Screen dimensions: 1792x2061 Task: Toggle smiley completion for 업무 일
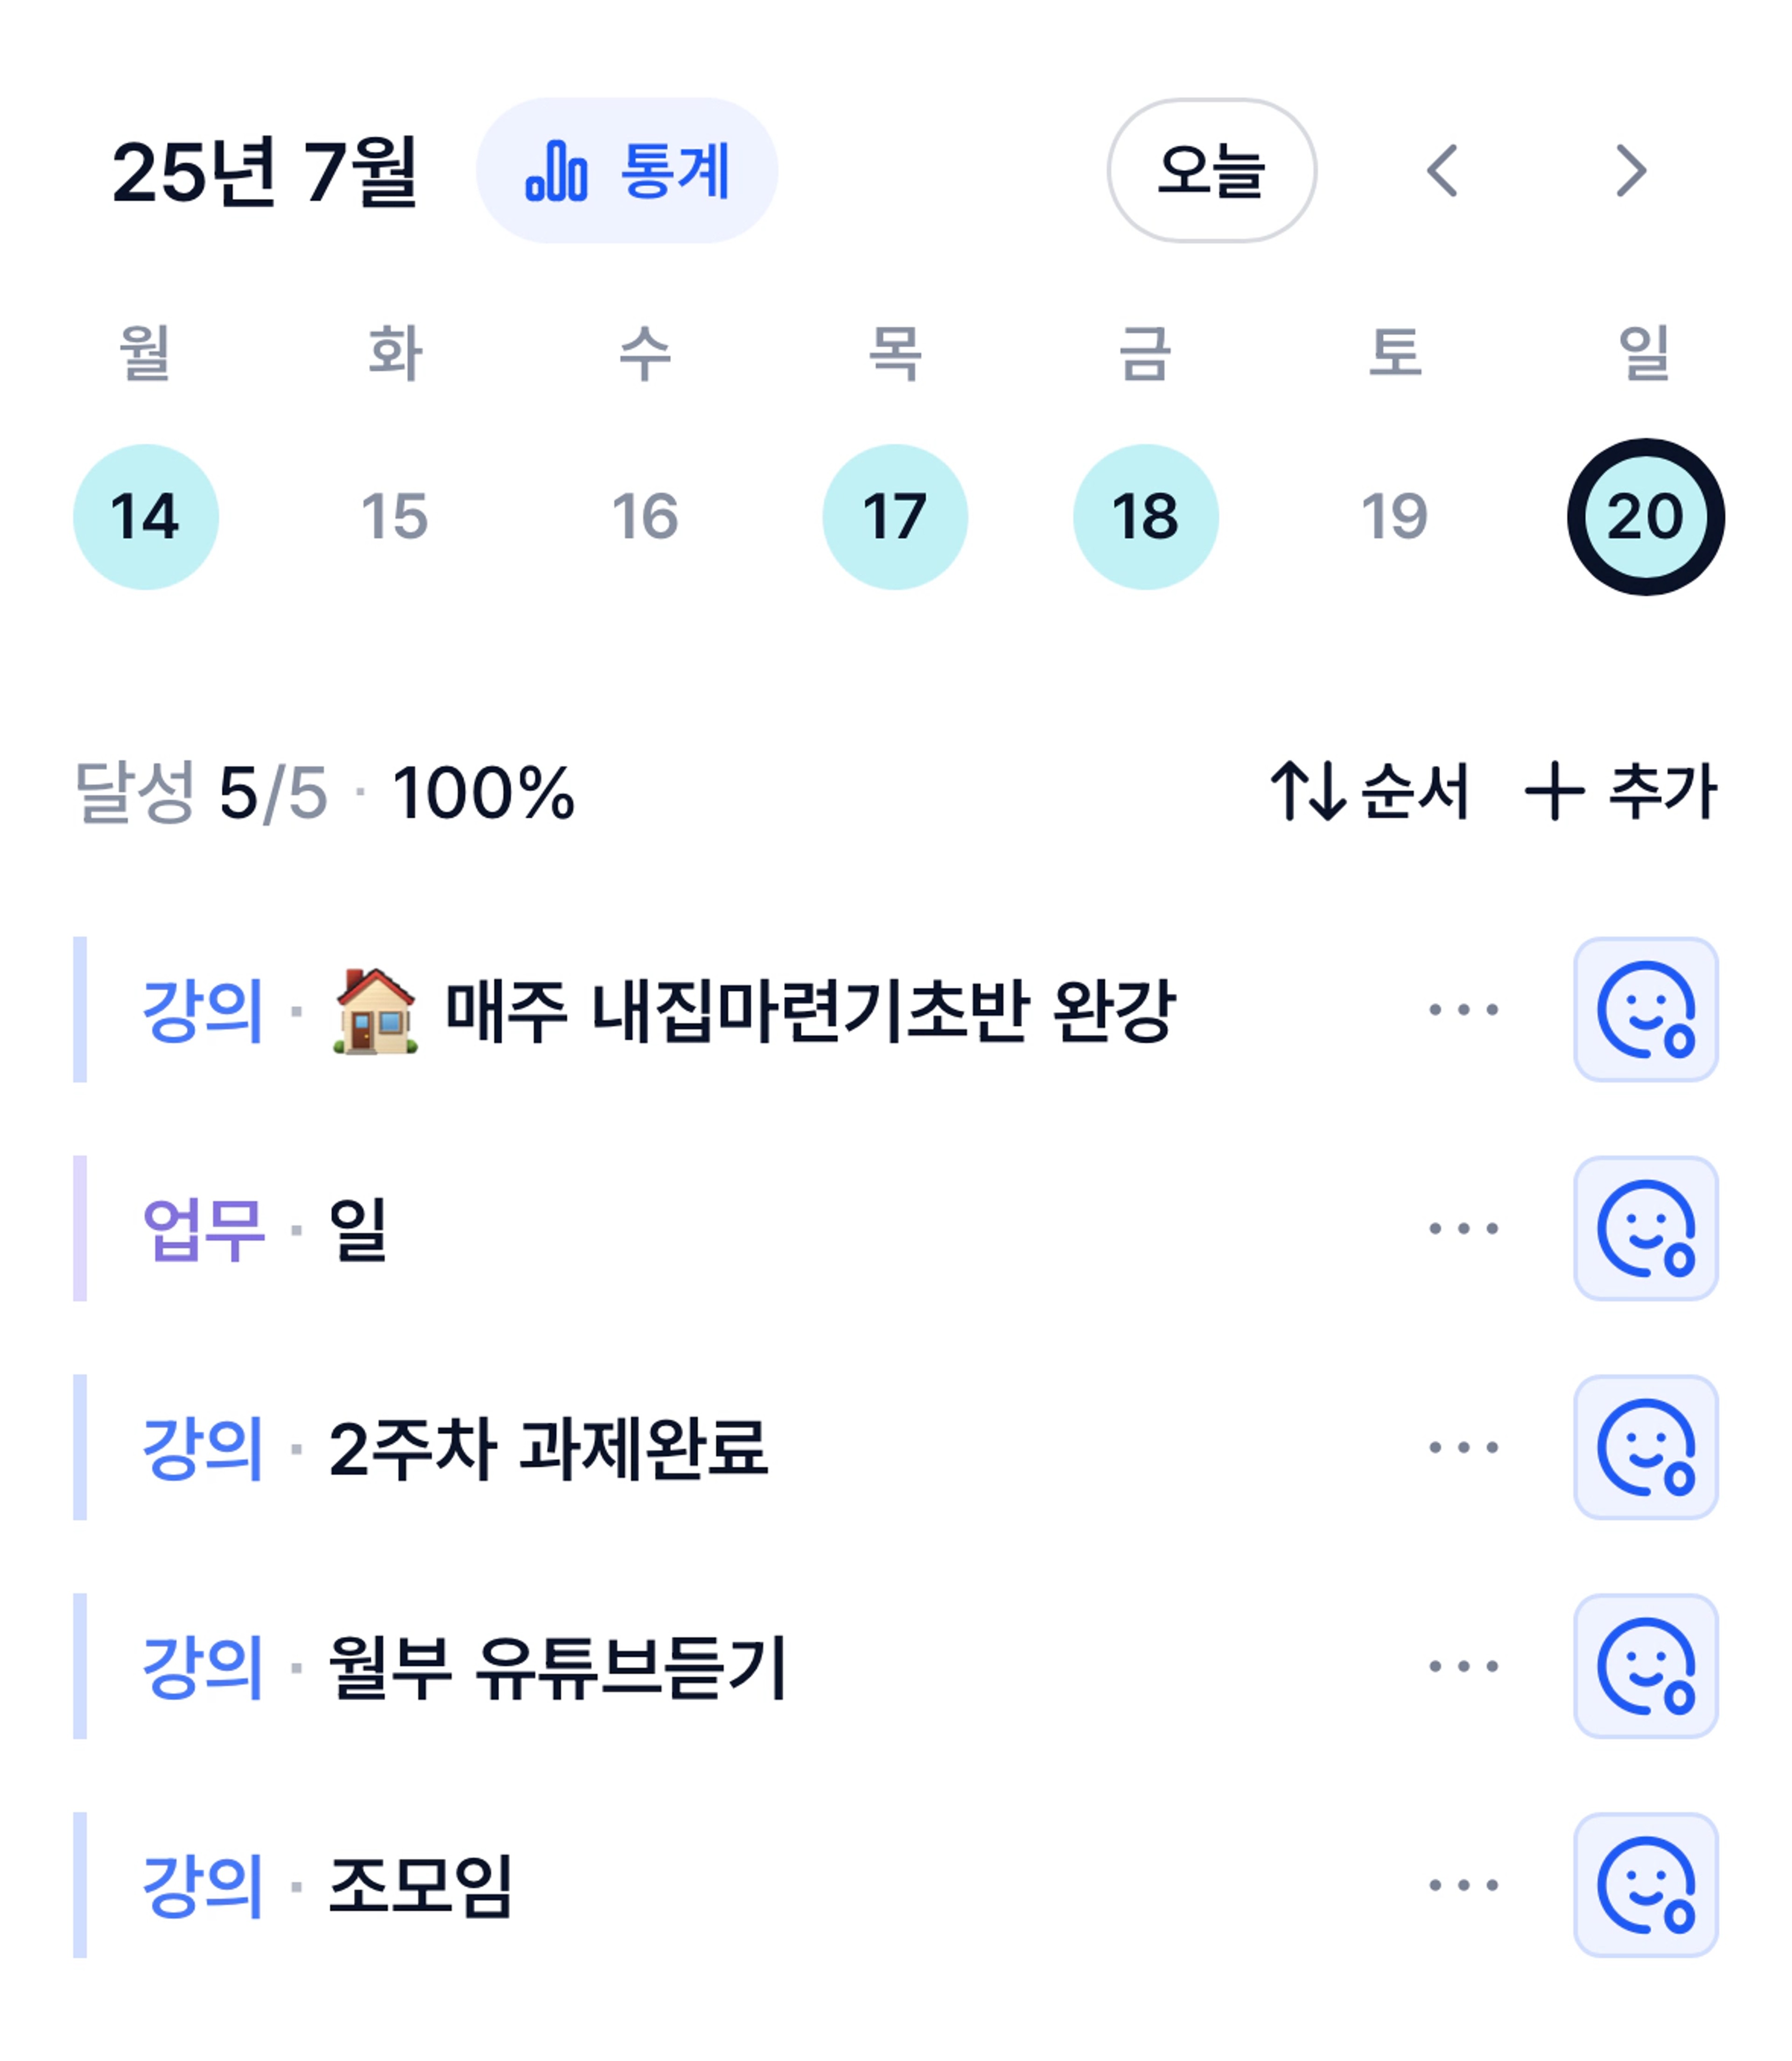click(x=1646, y=1228)
